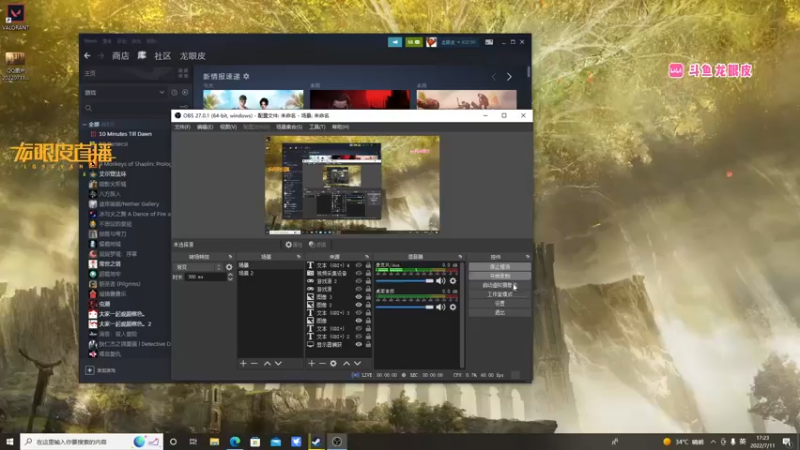
Task: Toggle lock on 图像 3 source
Action: click(x=368, y=297)
